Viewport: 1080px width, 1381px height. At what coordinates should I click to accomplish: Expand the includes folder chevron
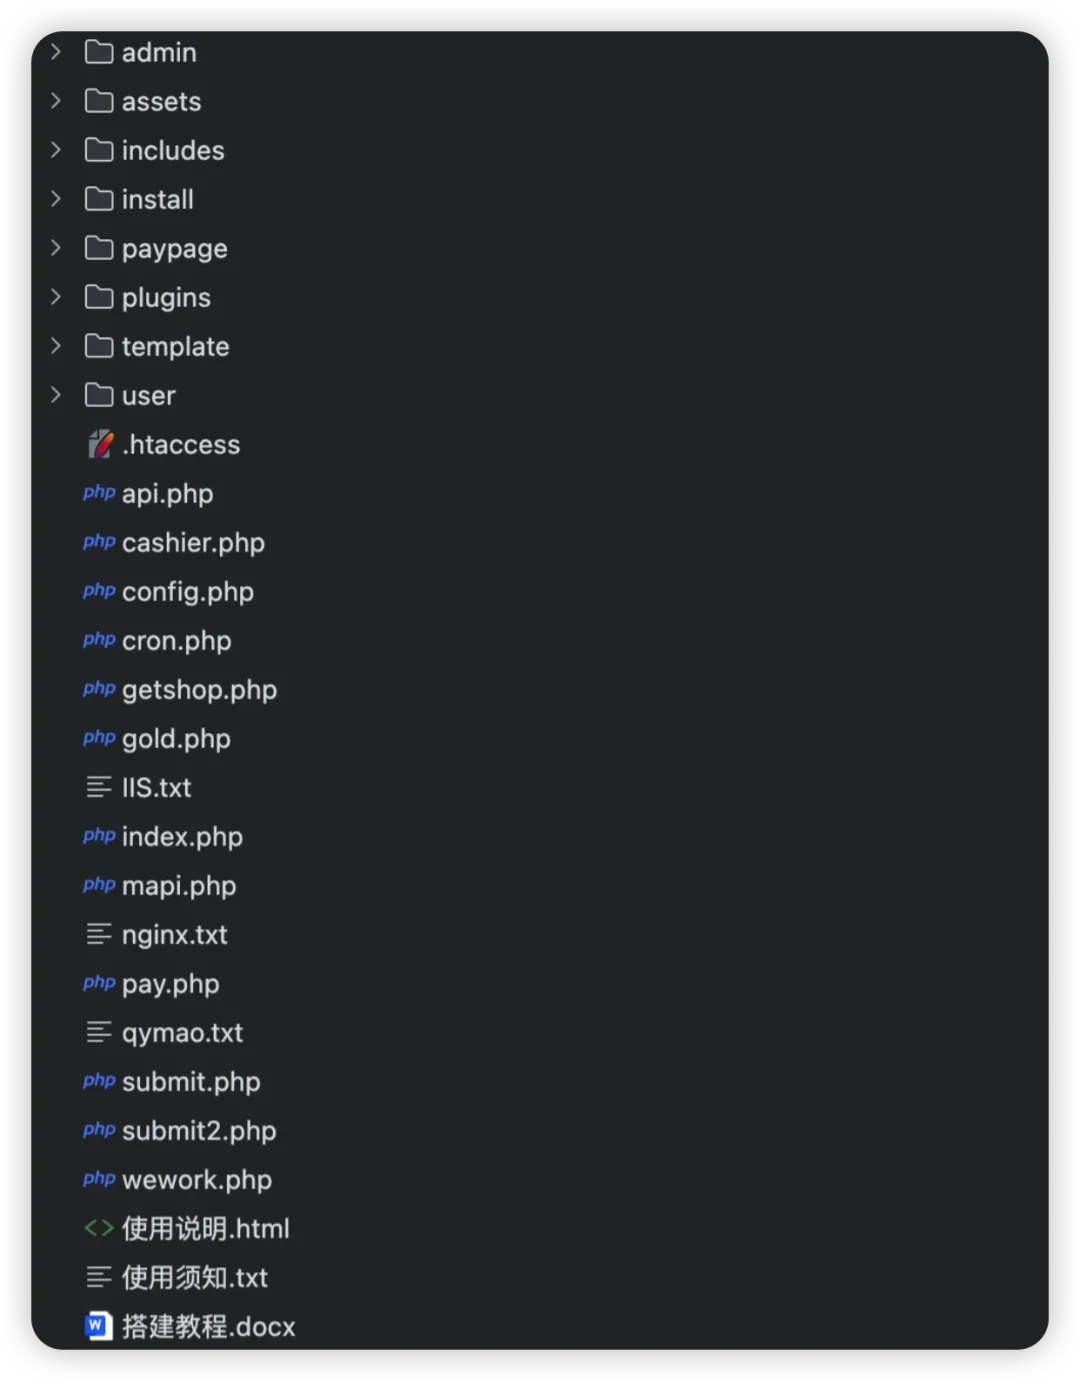click(56, 150)
